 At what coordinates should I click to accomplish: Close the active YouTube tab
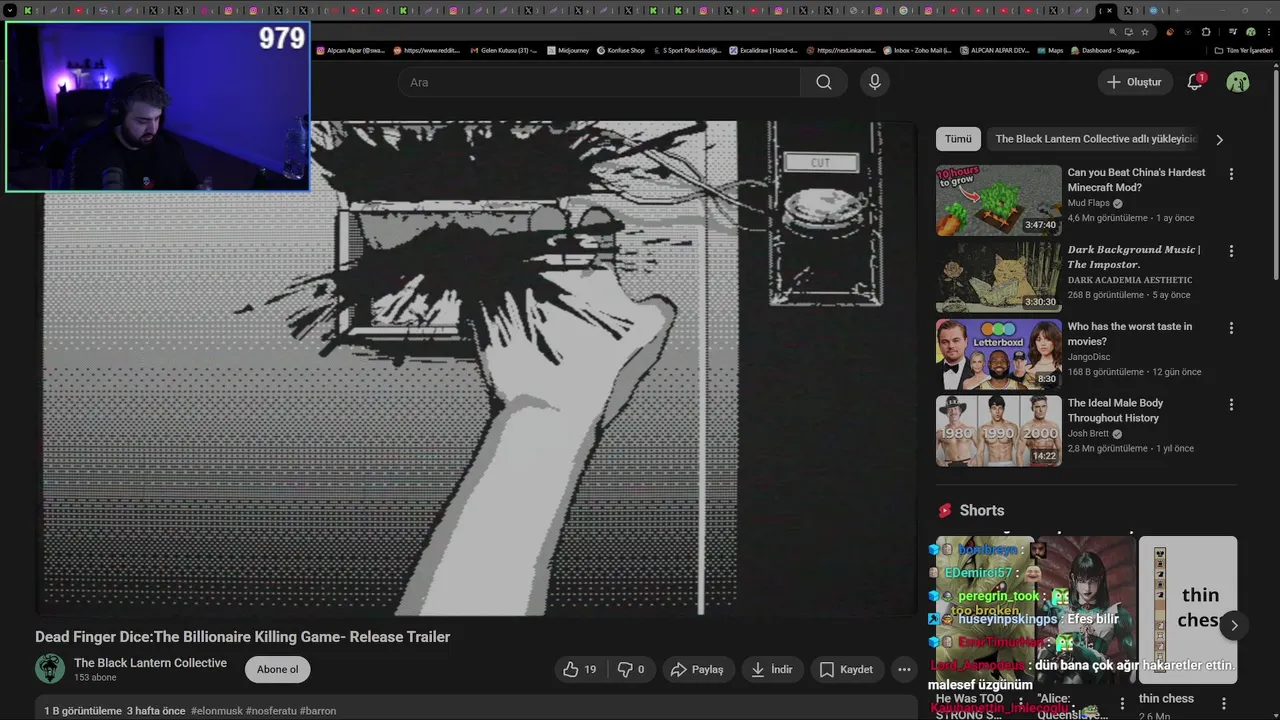pos(1110,10)
